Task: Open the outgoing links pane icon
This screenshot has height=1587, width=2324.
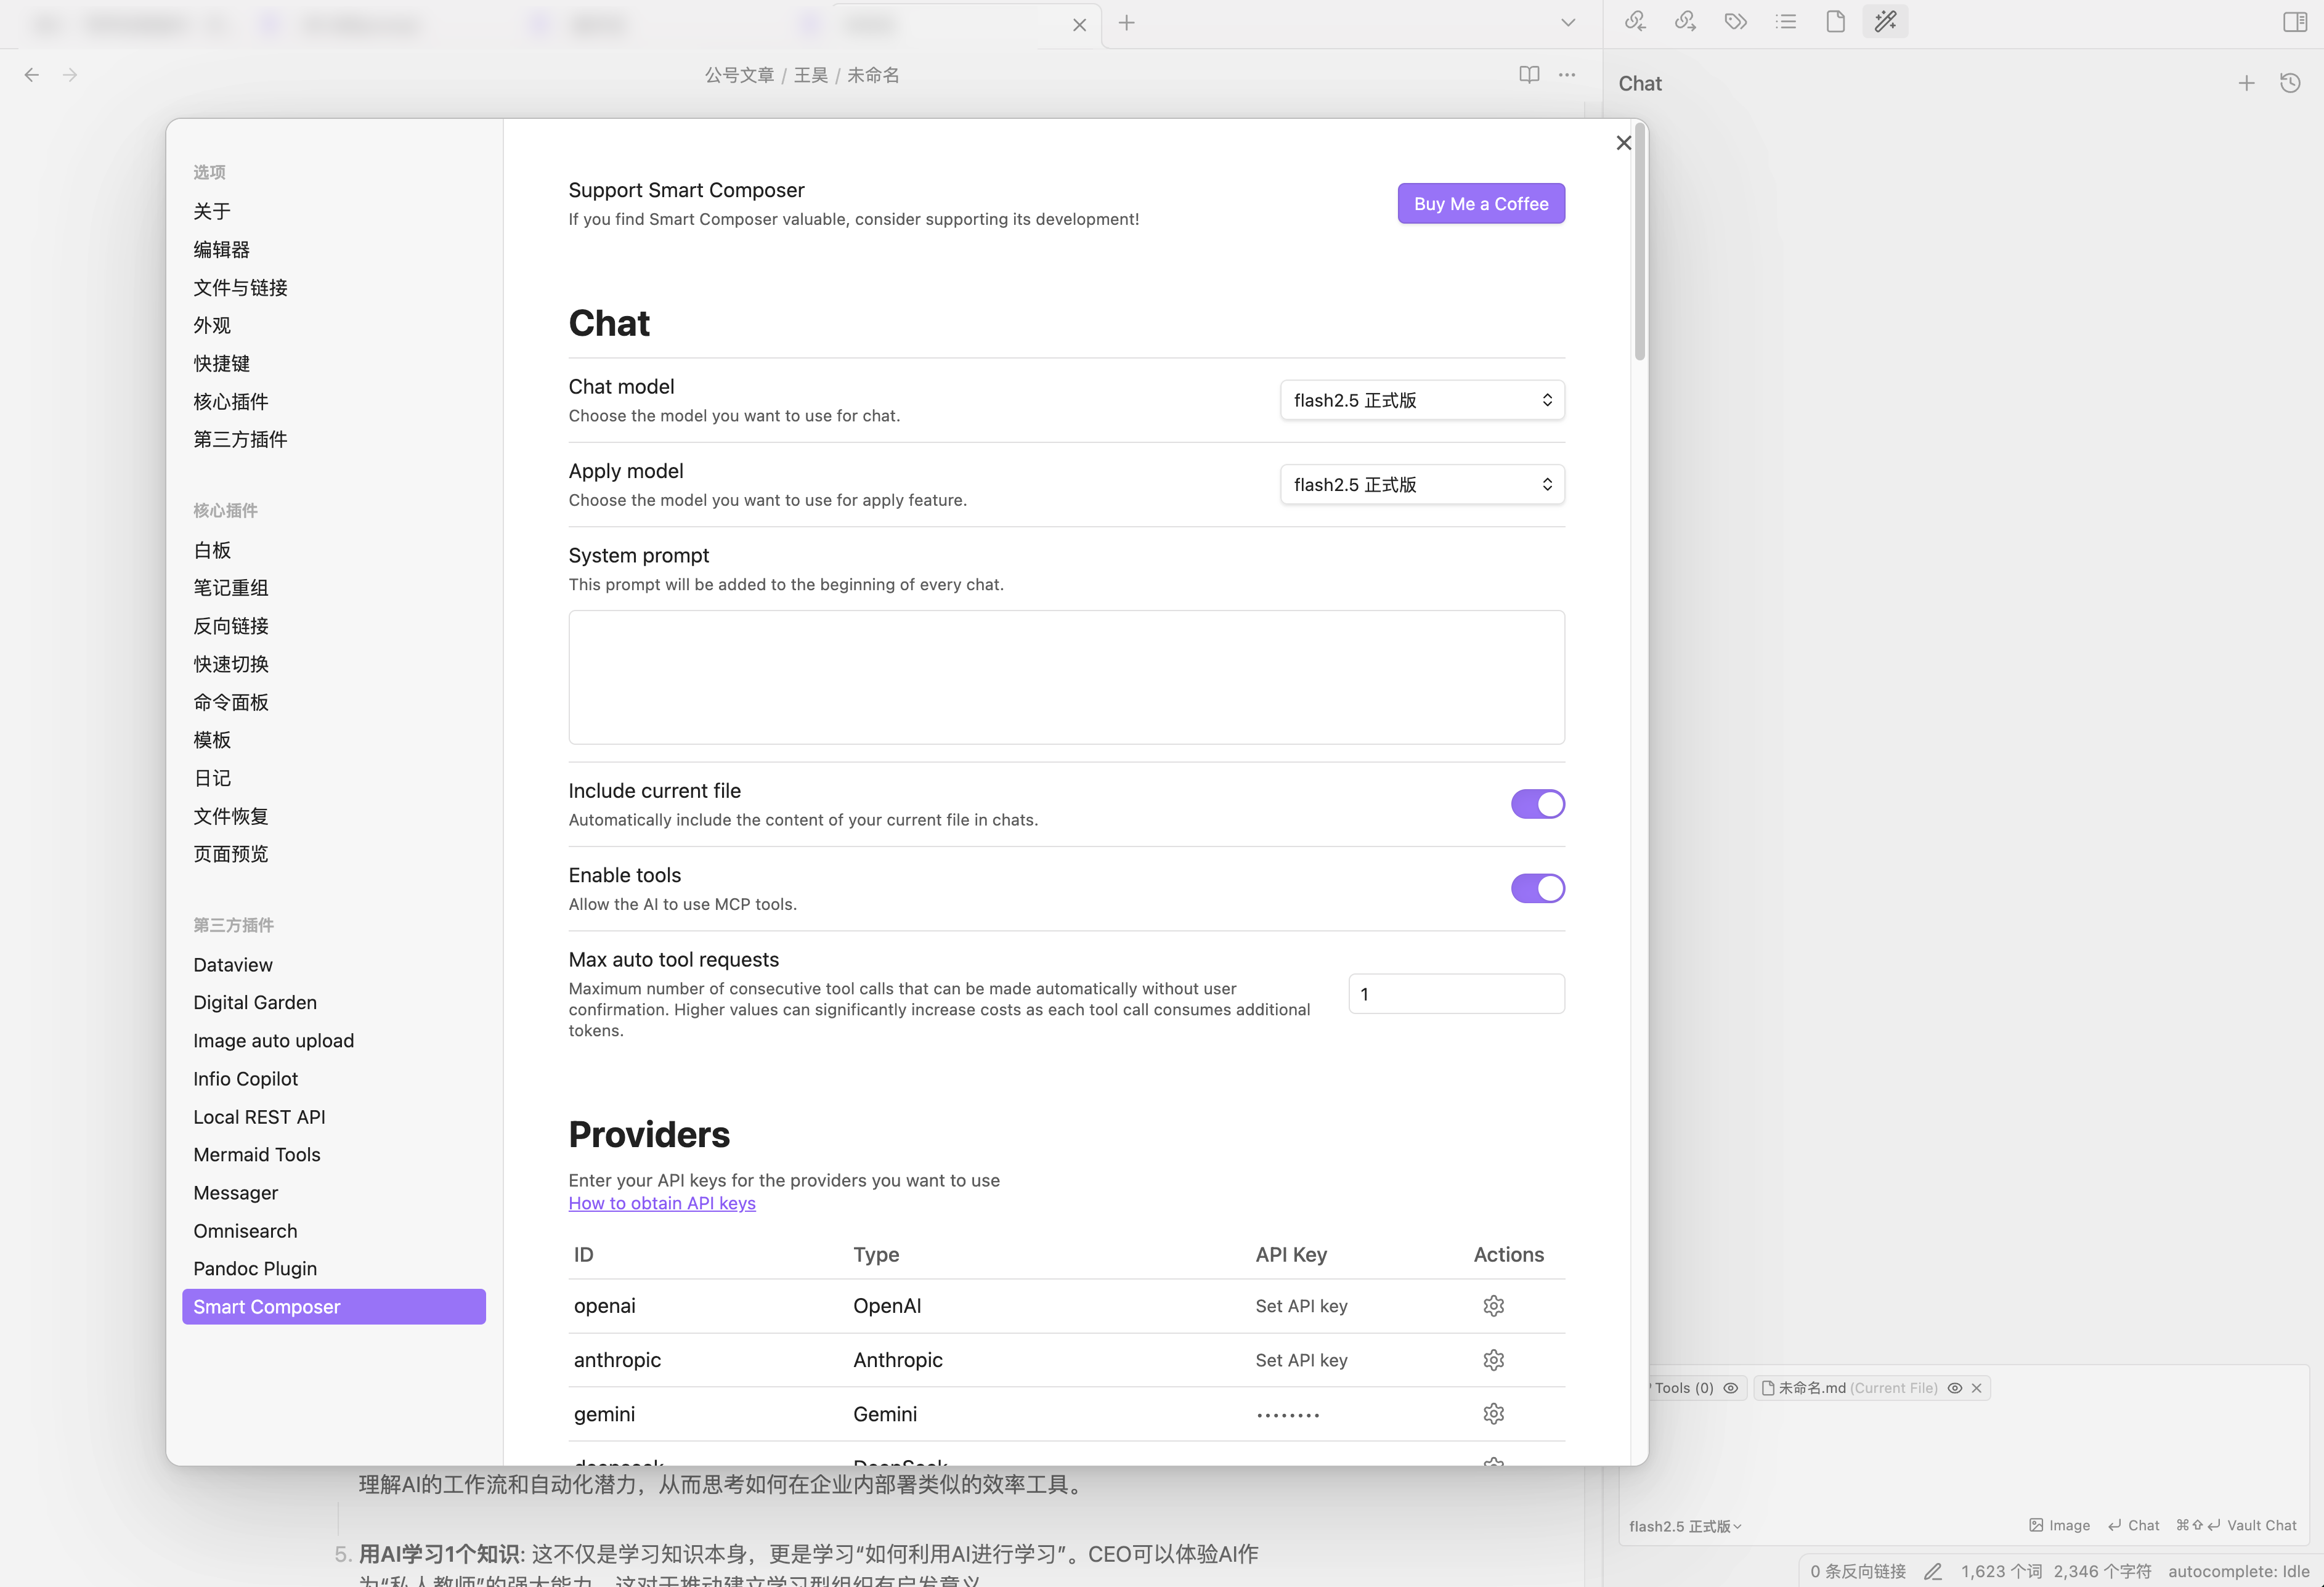Action: click(1685, 21)
